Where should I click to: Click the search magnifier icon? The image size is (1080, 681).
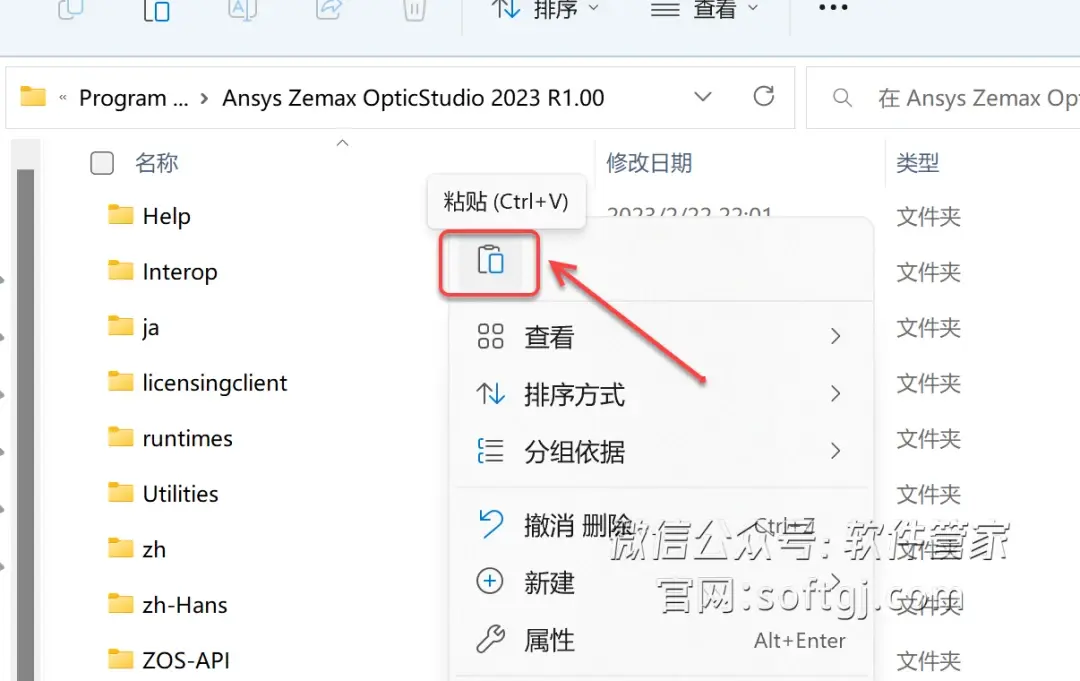(842, 98)
